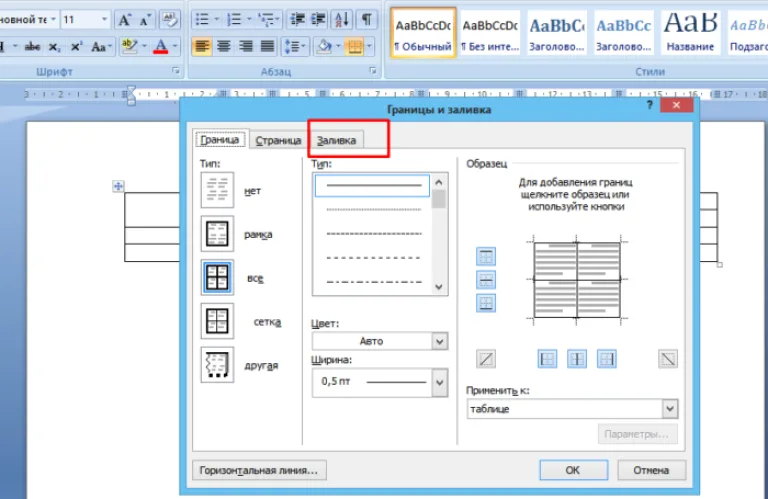
Task: Select the Название style
Action: pos(690,33)
